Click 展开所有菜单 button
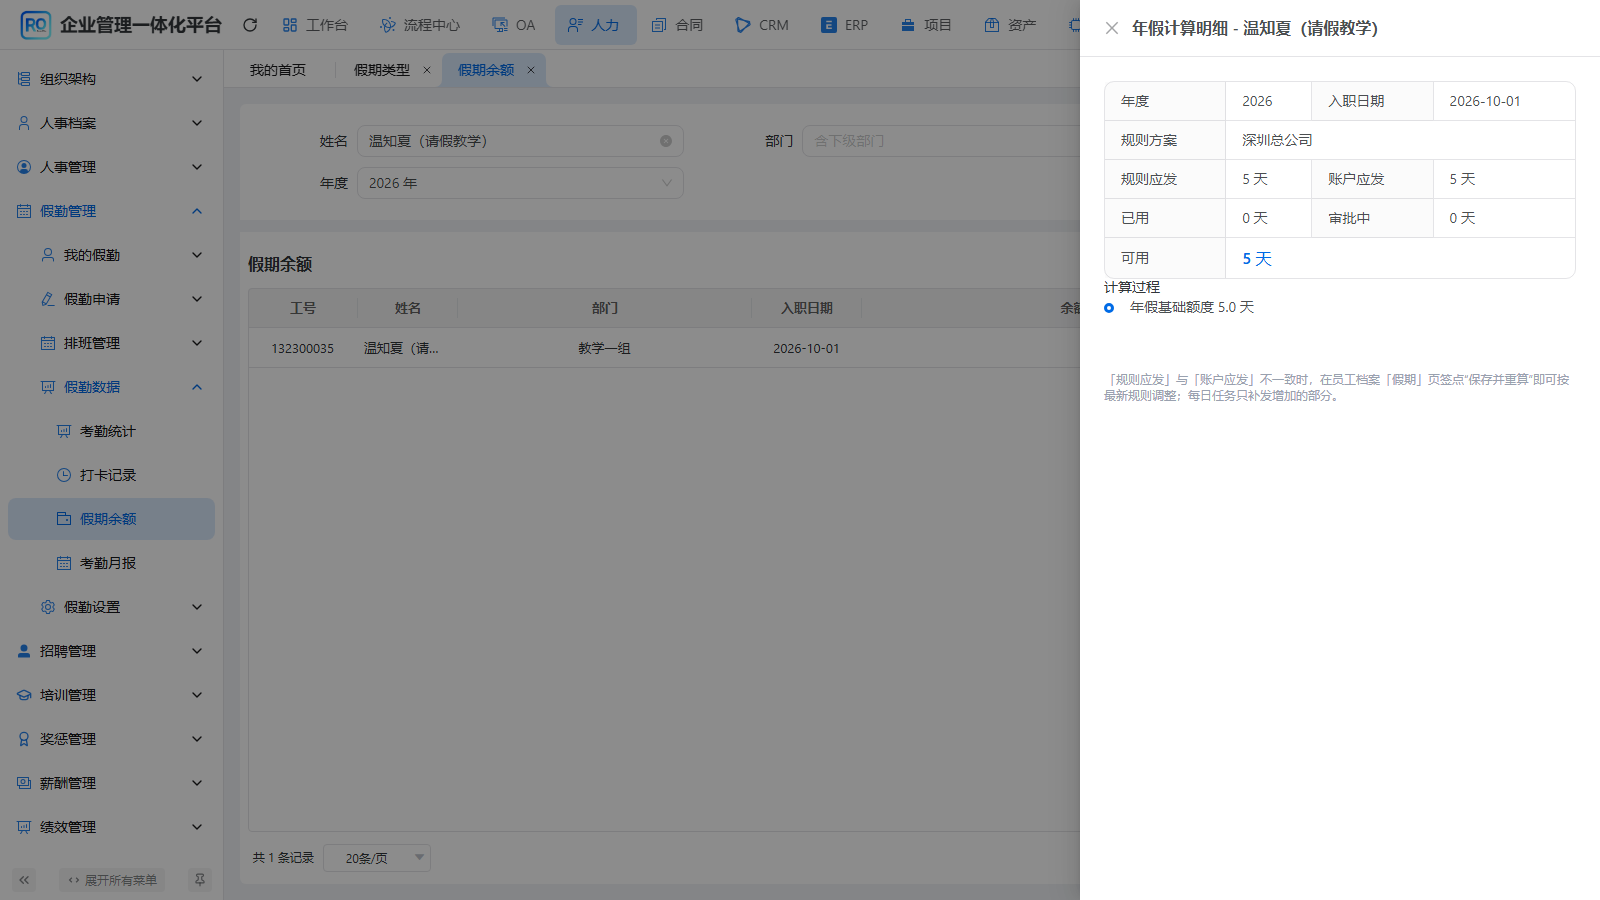The height and width of the screenshot is (900, 1600). point(112,880)
